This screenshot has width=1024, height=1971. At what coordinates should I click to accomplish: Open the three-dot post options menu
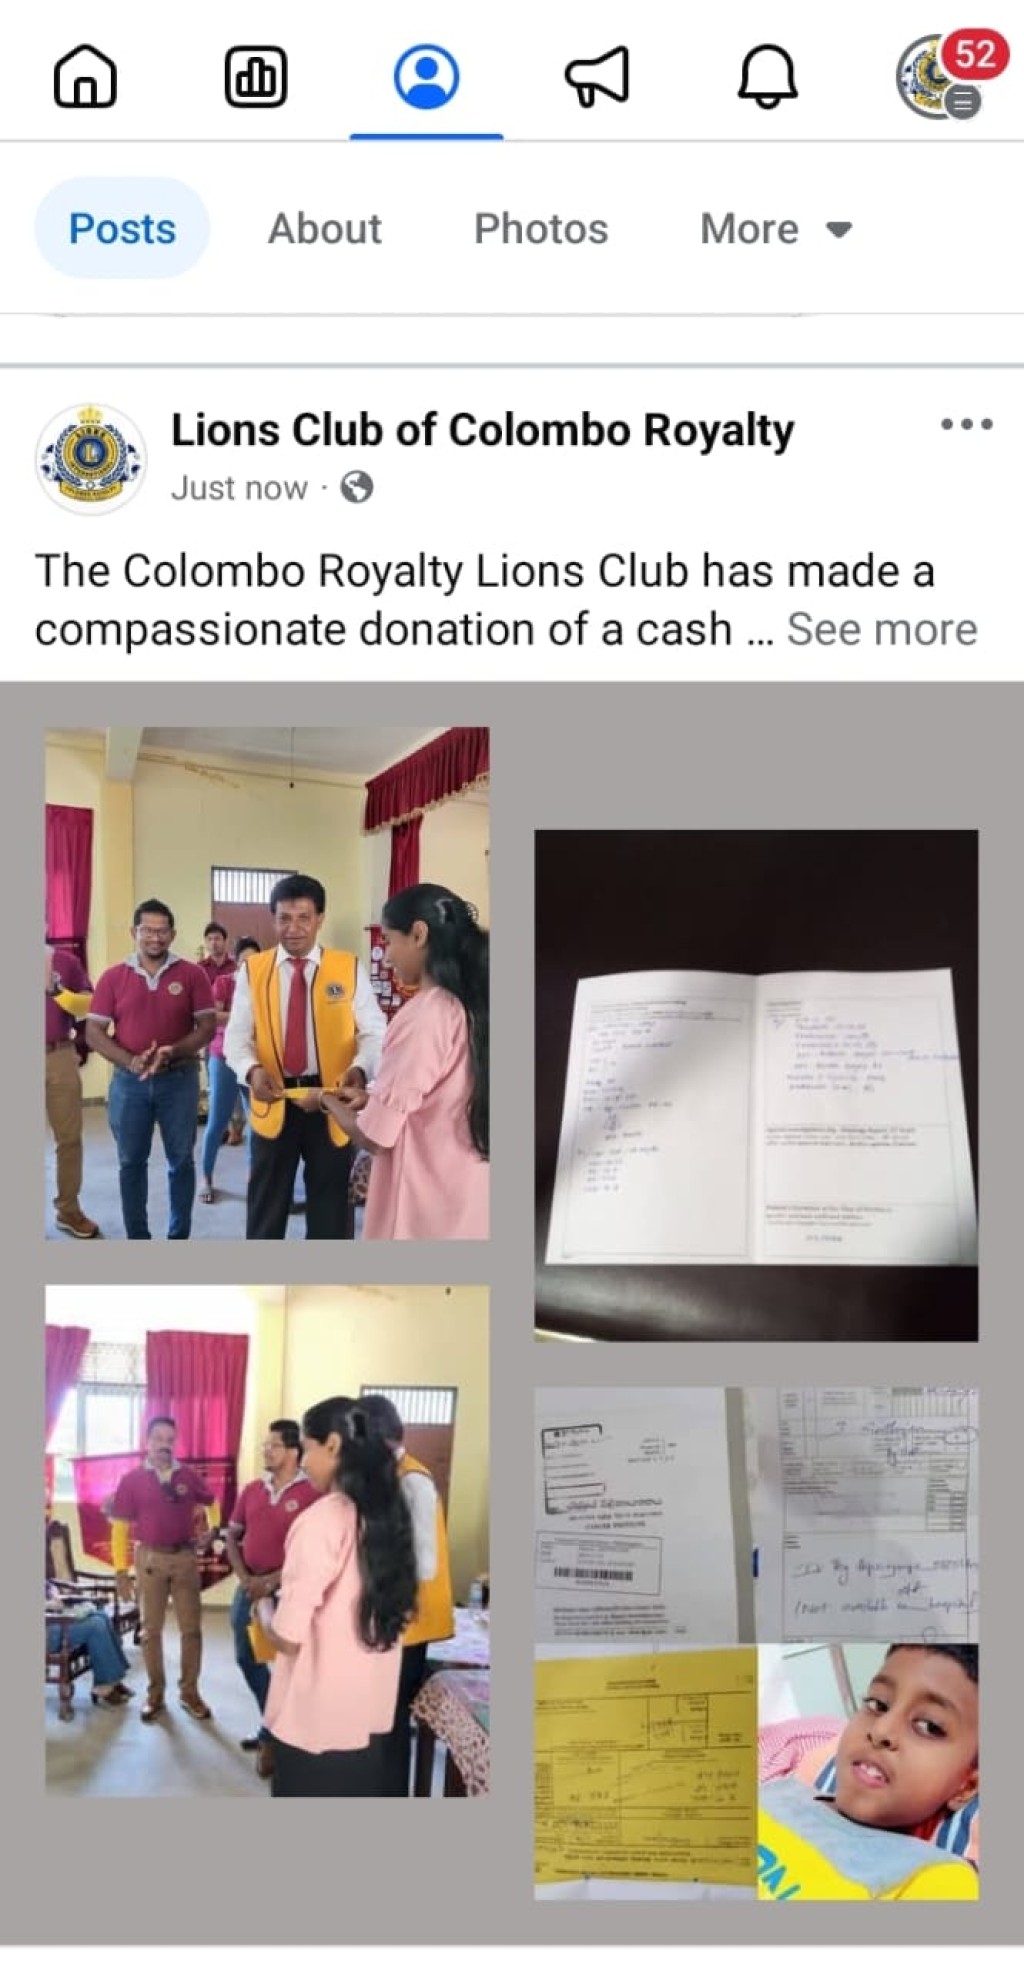(967, 424)
